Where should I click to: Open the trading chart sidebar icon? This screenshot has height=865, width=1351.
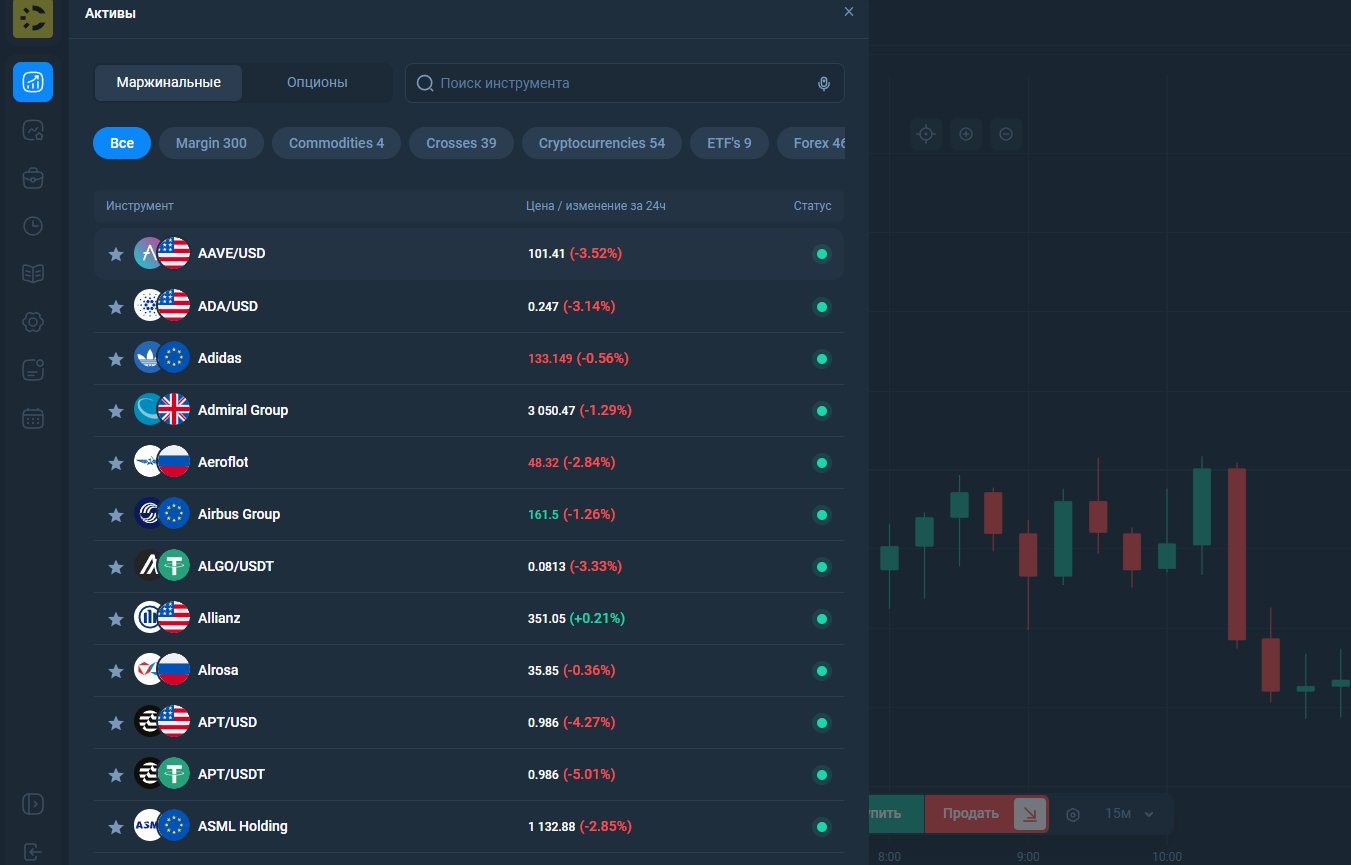coord(33,82)
